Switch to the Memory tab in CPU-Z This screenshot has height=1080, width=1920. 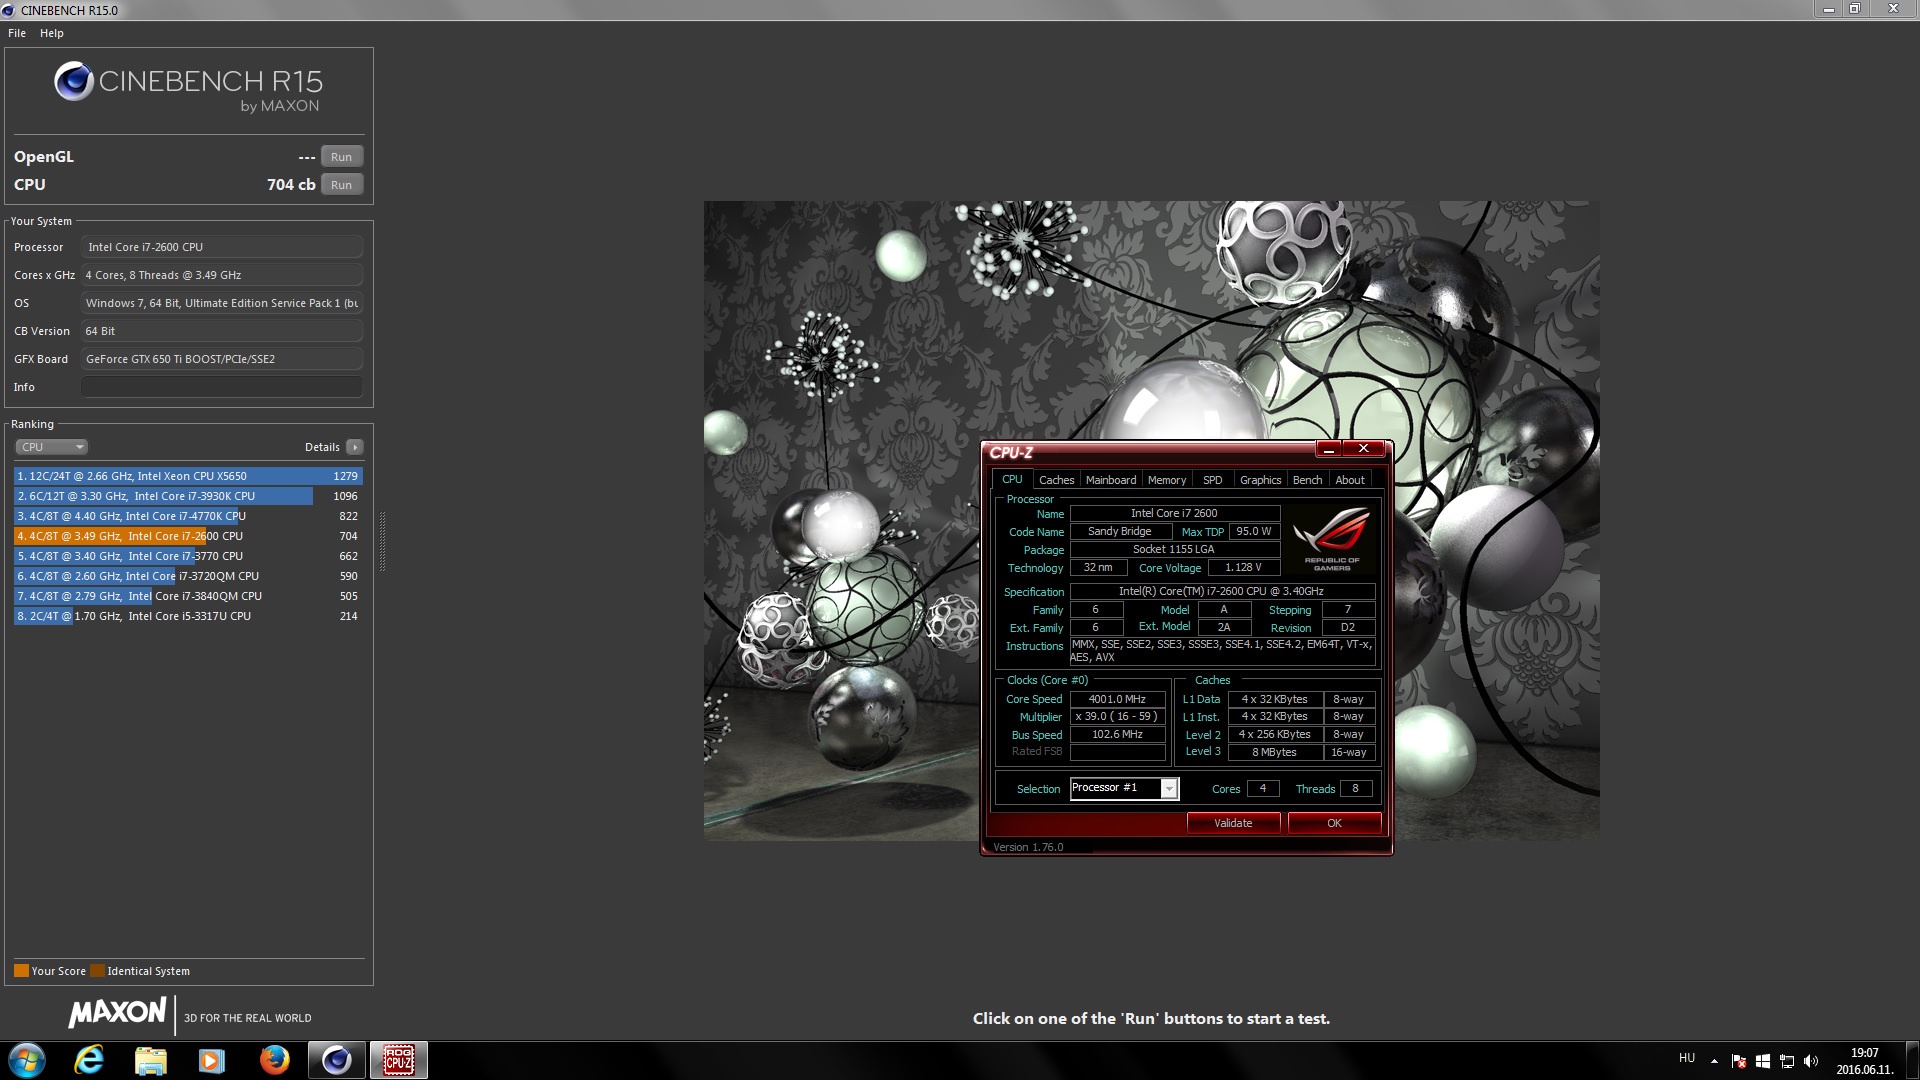(x=1166, y=480)
